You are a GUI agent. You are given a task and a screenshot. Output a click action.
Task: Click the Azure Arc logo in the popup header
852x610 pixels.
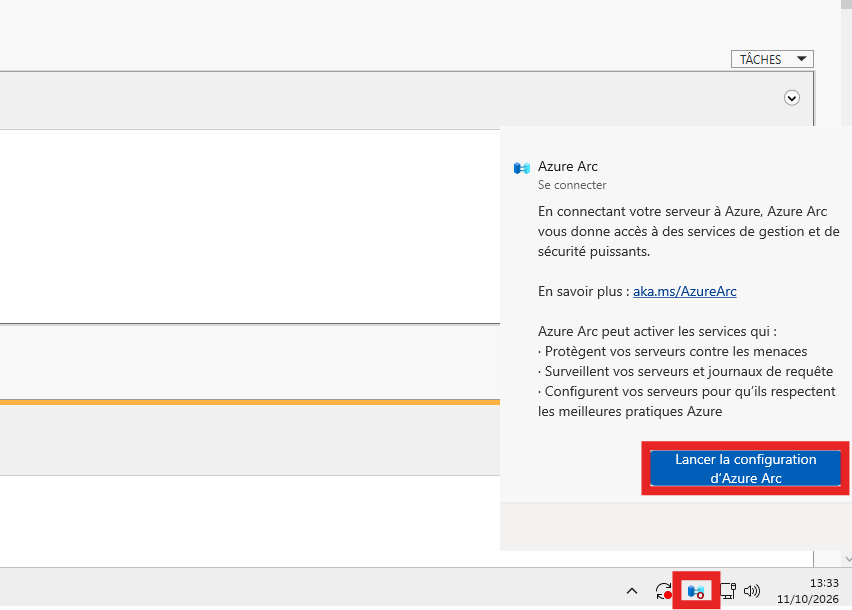[522, 168]
